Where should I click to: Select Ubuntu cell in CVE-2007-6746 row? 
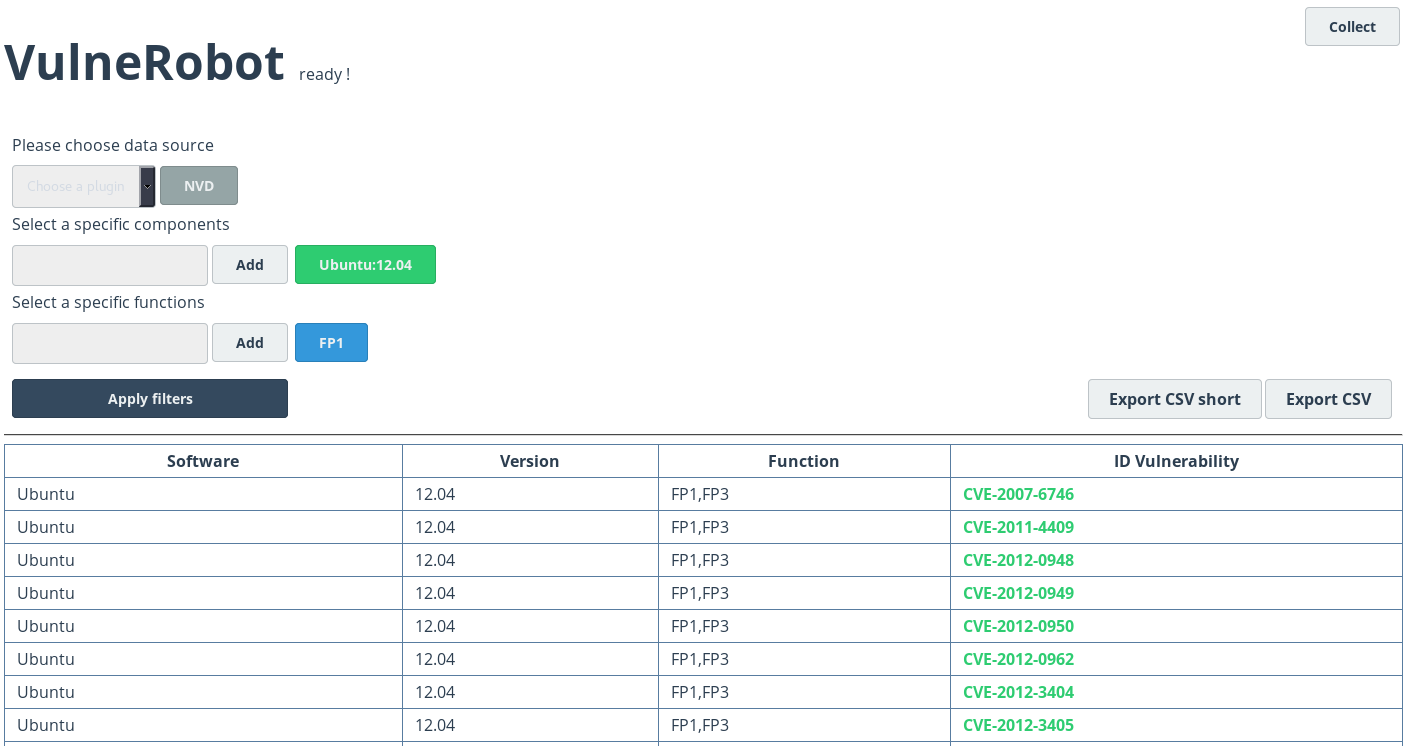[x=203, y=494]
